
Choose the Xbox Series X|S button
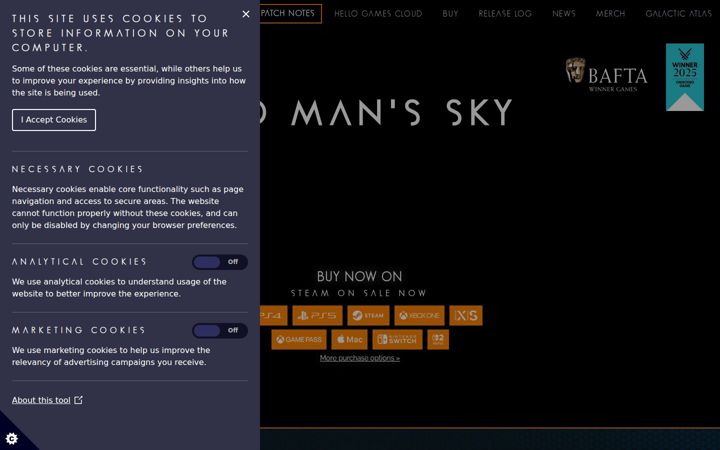[466, 315]
